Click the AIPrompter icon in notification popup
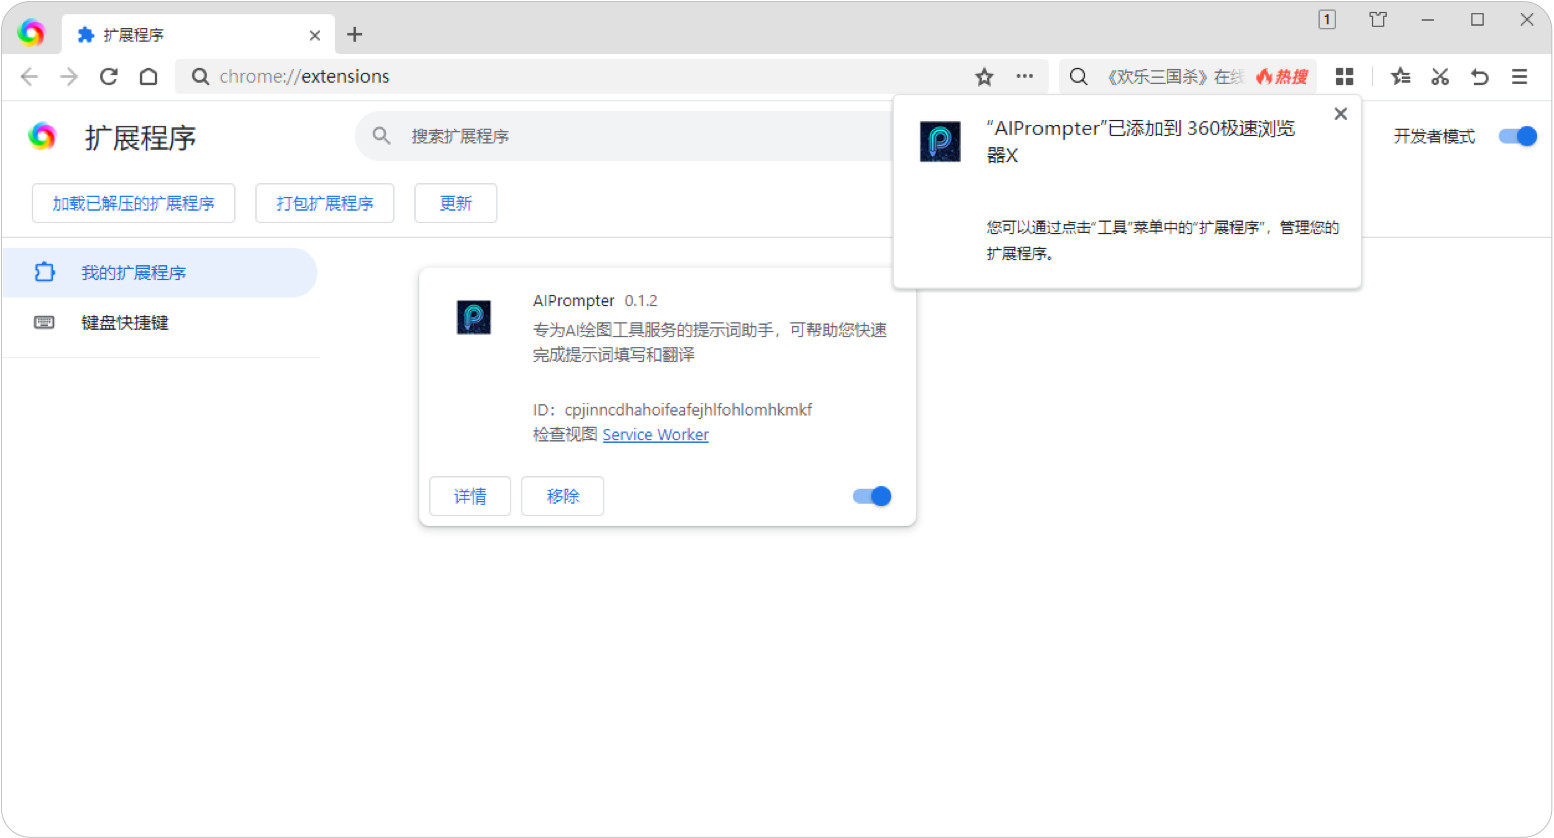Image resolution: width=1554 pixels, height=838 pixels. point(940,142)
